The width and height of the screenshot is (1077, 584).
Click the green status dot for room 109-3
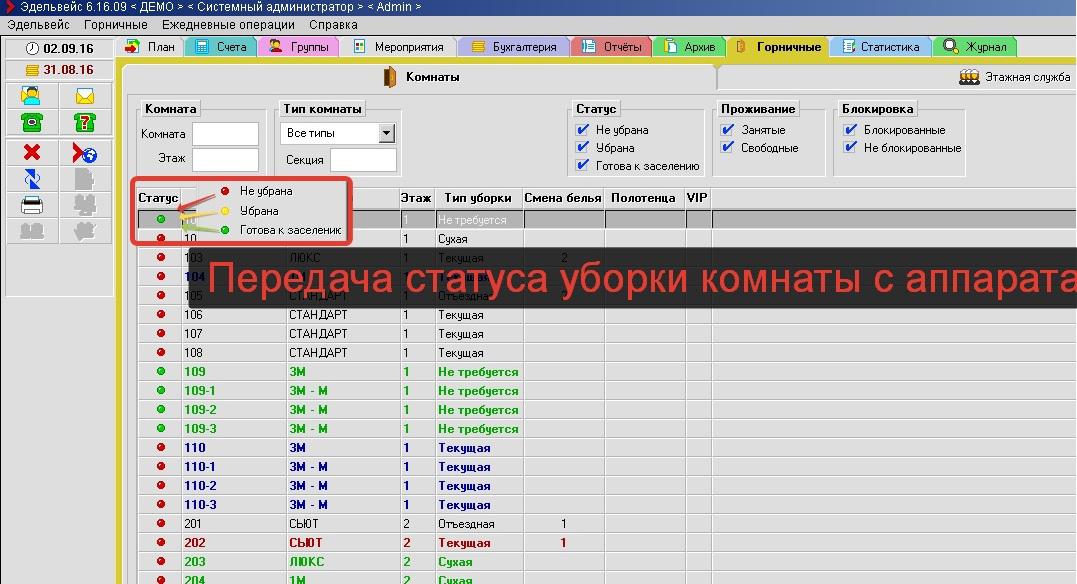click(x=161, y=428)
